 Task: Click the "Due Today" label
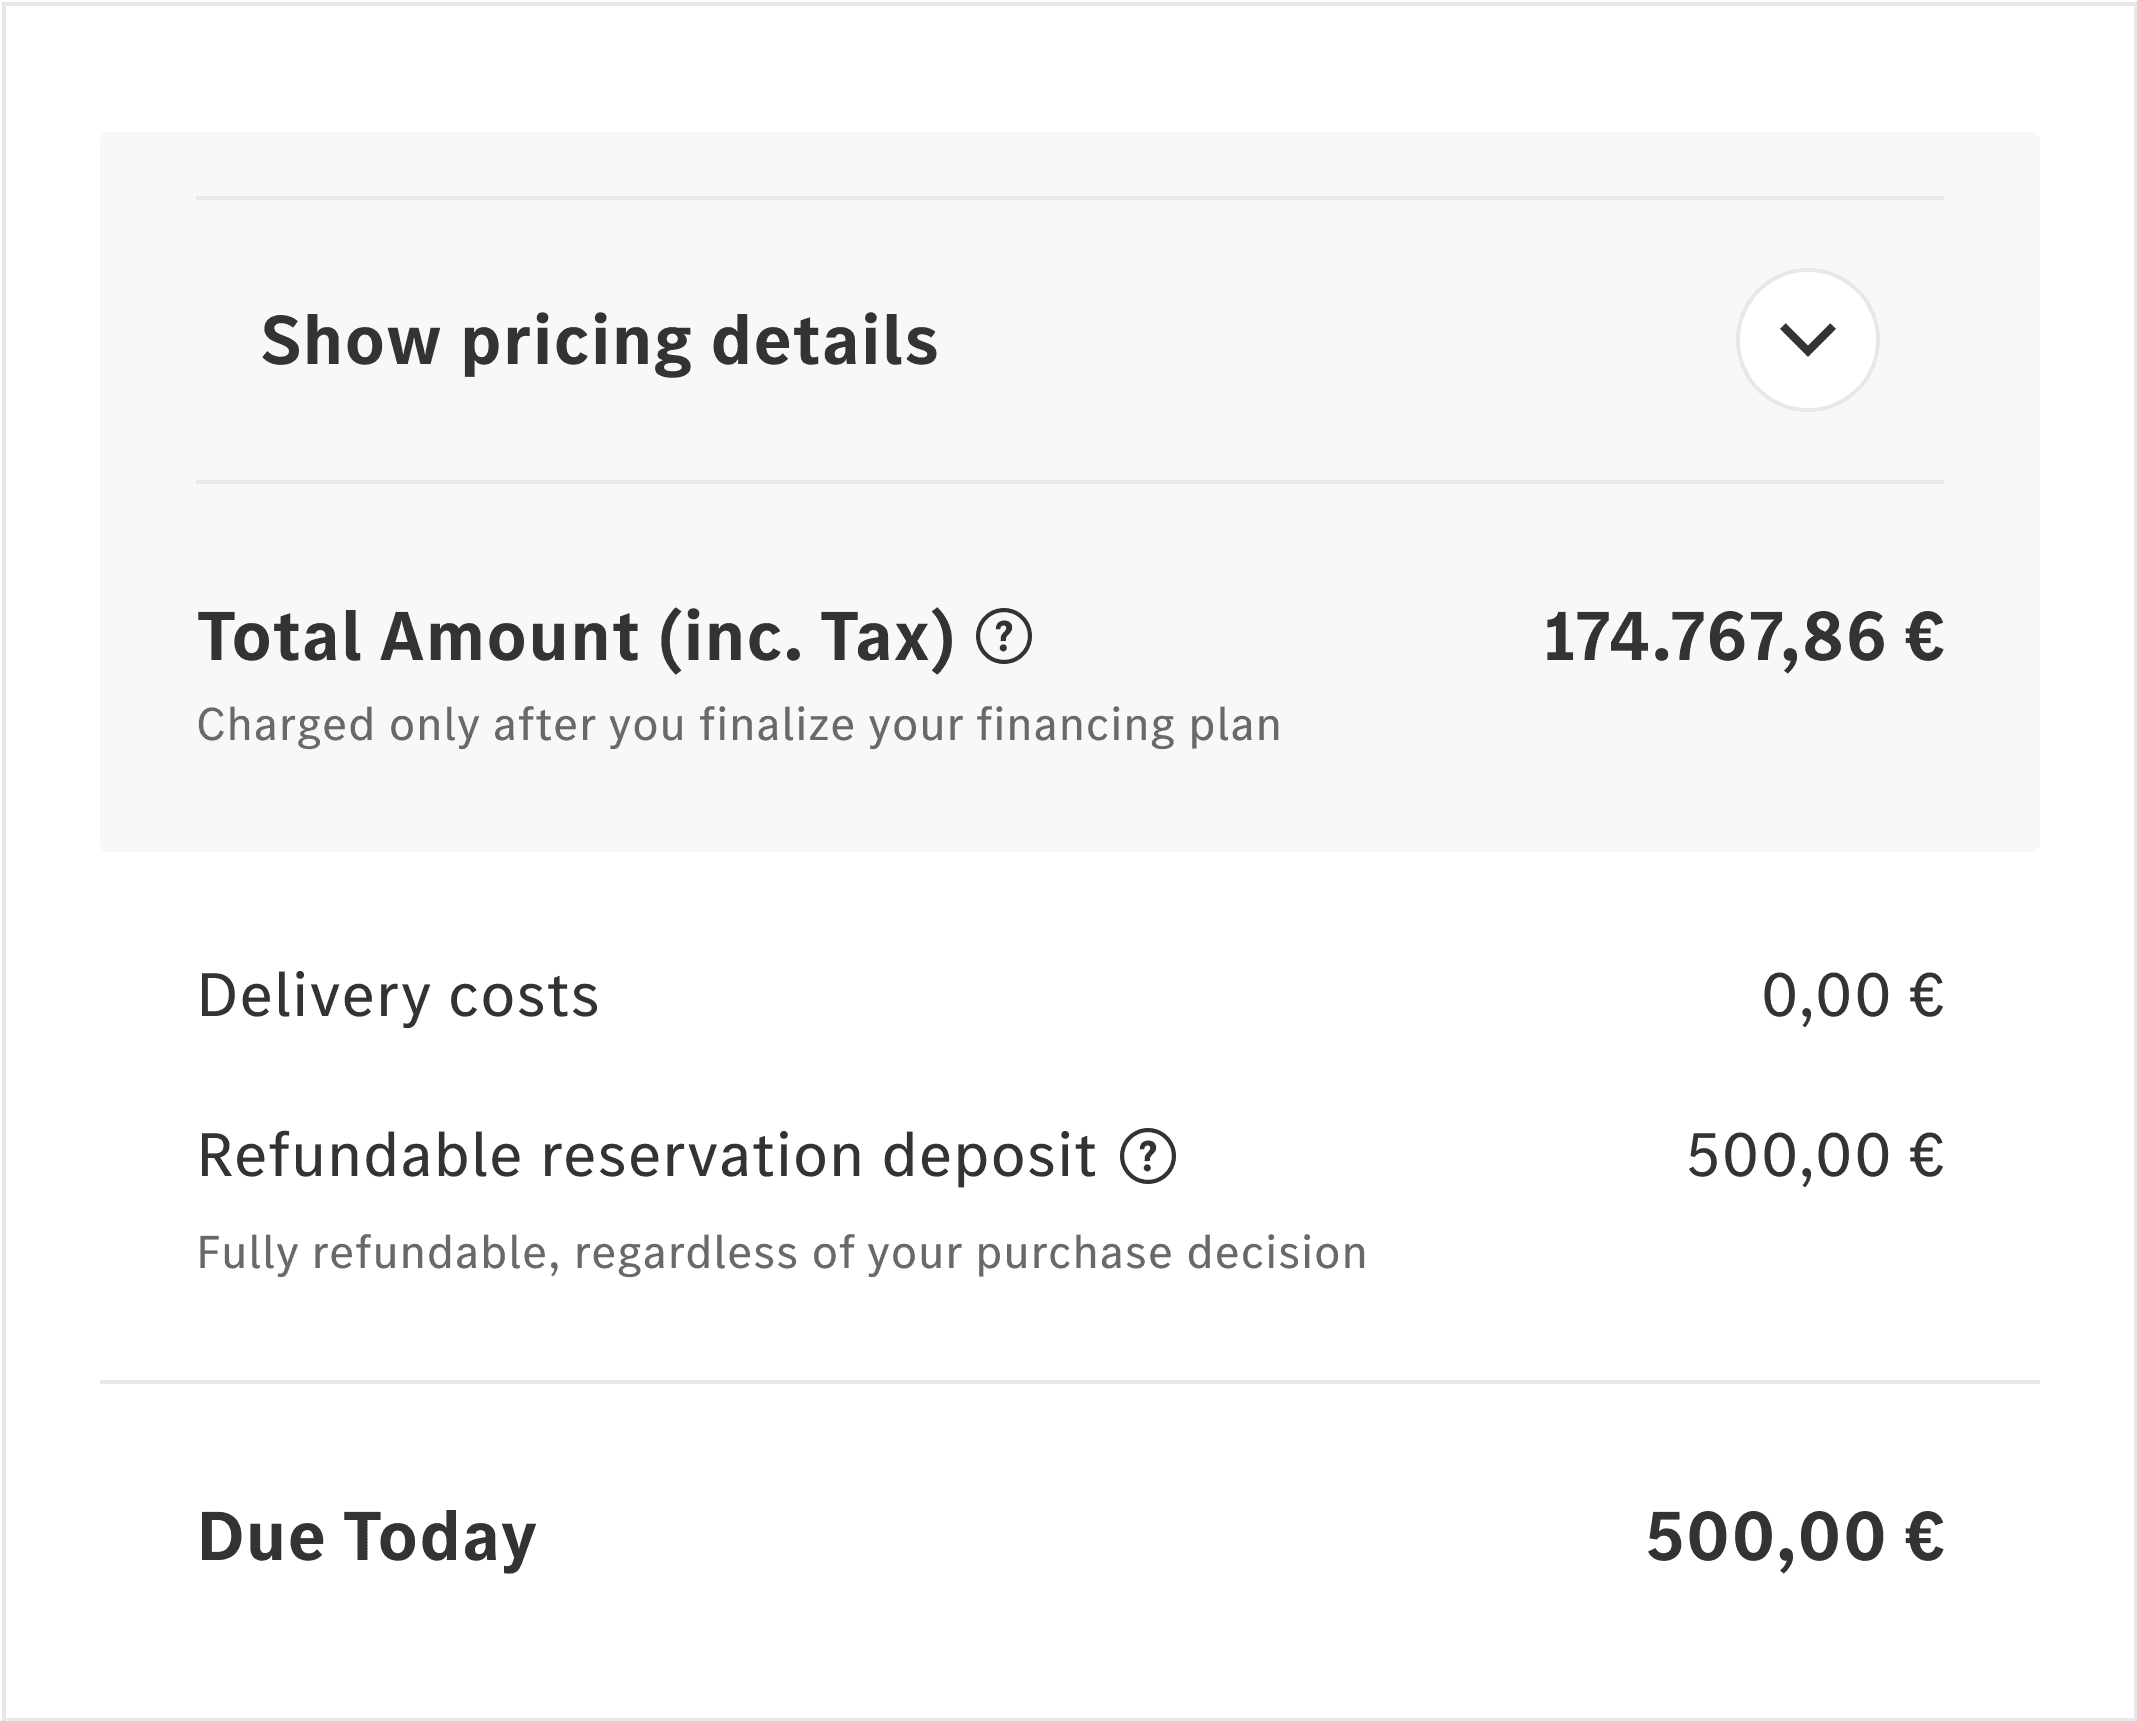tap(367, 1536)
